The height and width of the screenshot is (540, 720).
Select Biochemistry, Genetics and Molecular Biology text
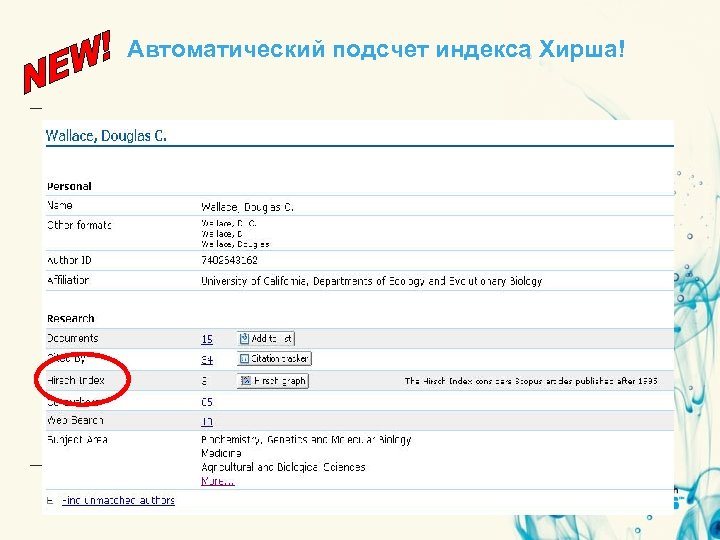click(306, 439)
